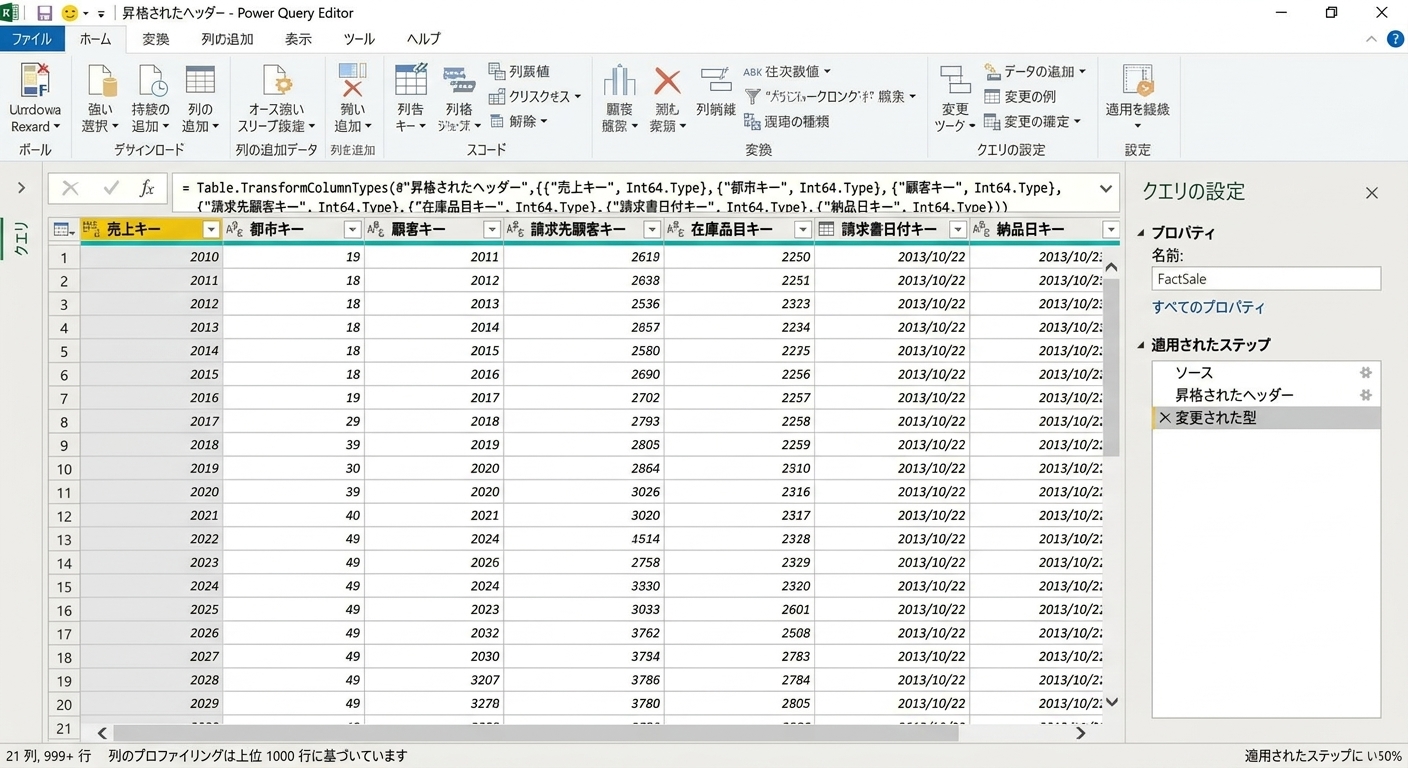1408x768 pixels.
Task: Open the quick access toolbar customize arrow
Action: tap(101, 14)
